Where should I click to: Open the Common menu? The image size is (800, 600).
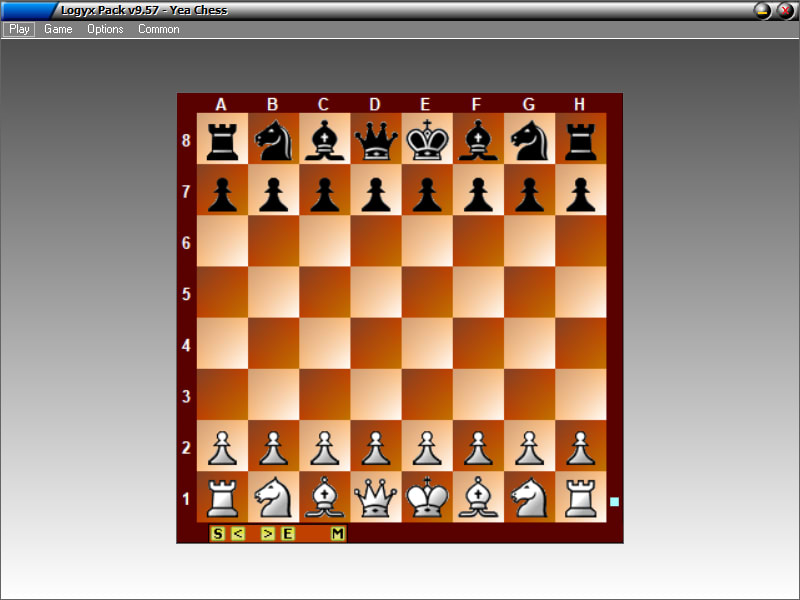pyautogui.click(x=159, y=29)
